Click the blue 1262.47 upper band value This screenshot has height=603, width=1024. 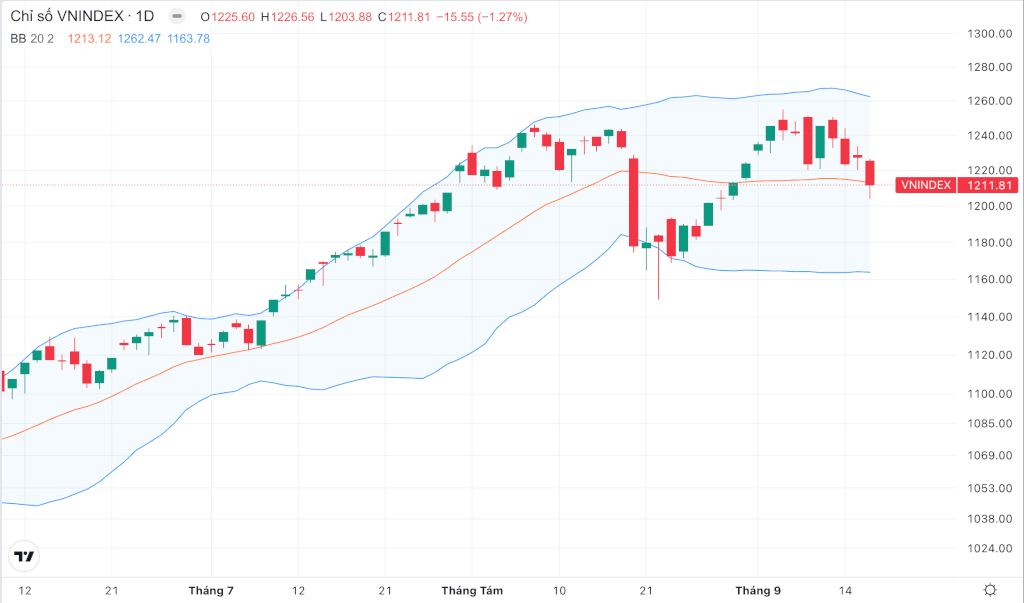coord(139,39)
